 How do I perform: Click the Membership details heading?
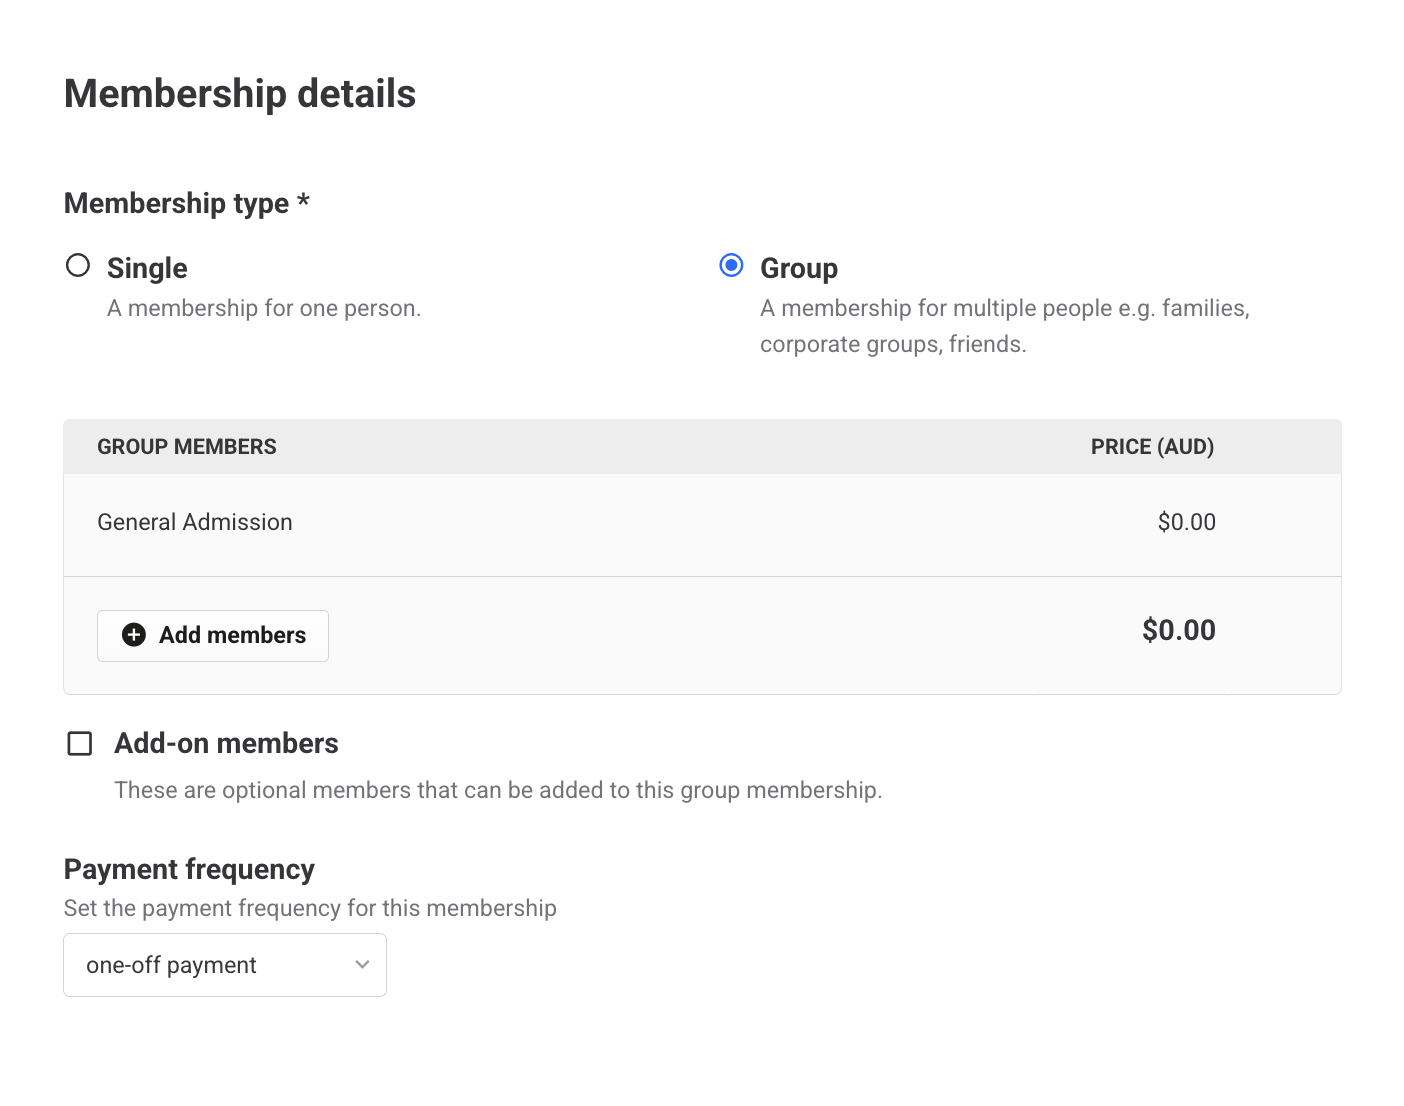240,94
